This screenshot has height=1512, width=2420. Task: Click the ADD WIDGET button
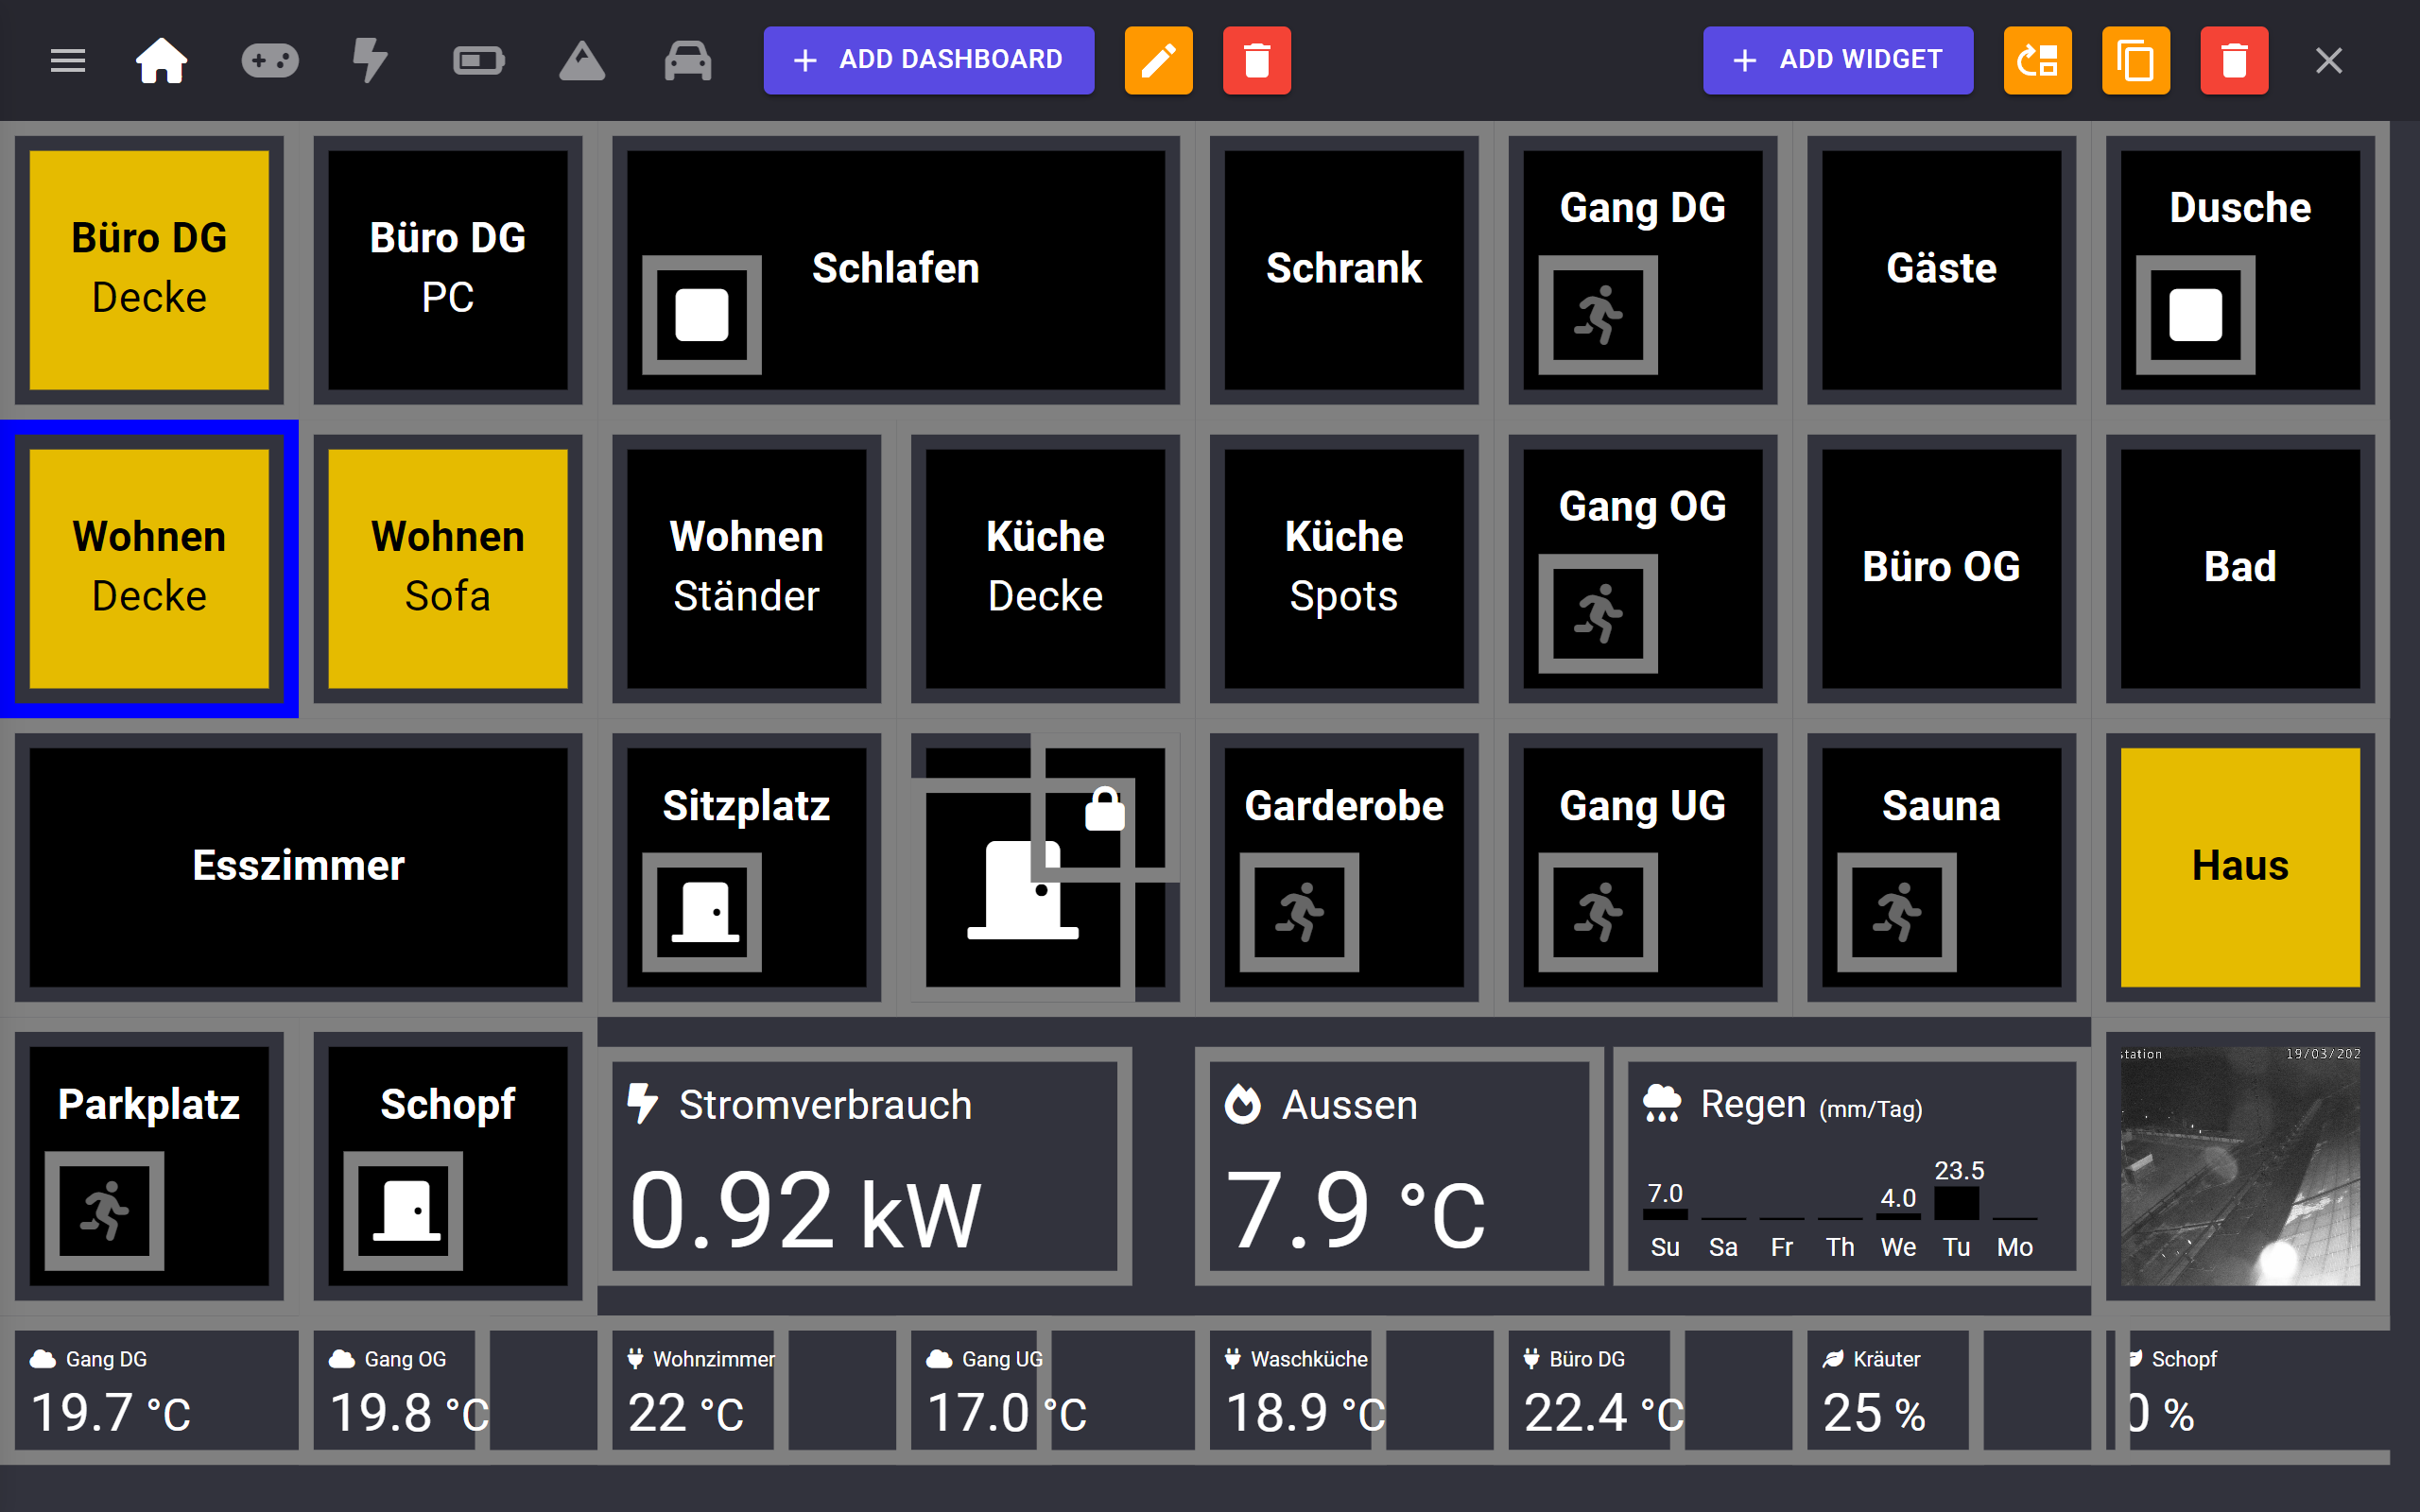(1838, 60)
